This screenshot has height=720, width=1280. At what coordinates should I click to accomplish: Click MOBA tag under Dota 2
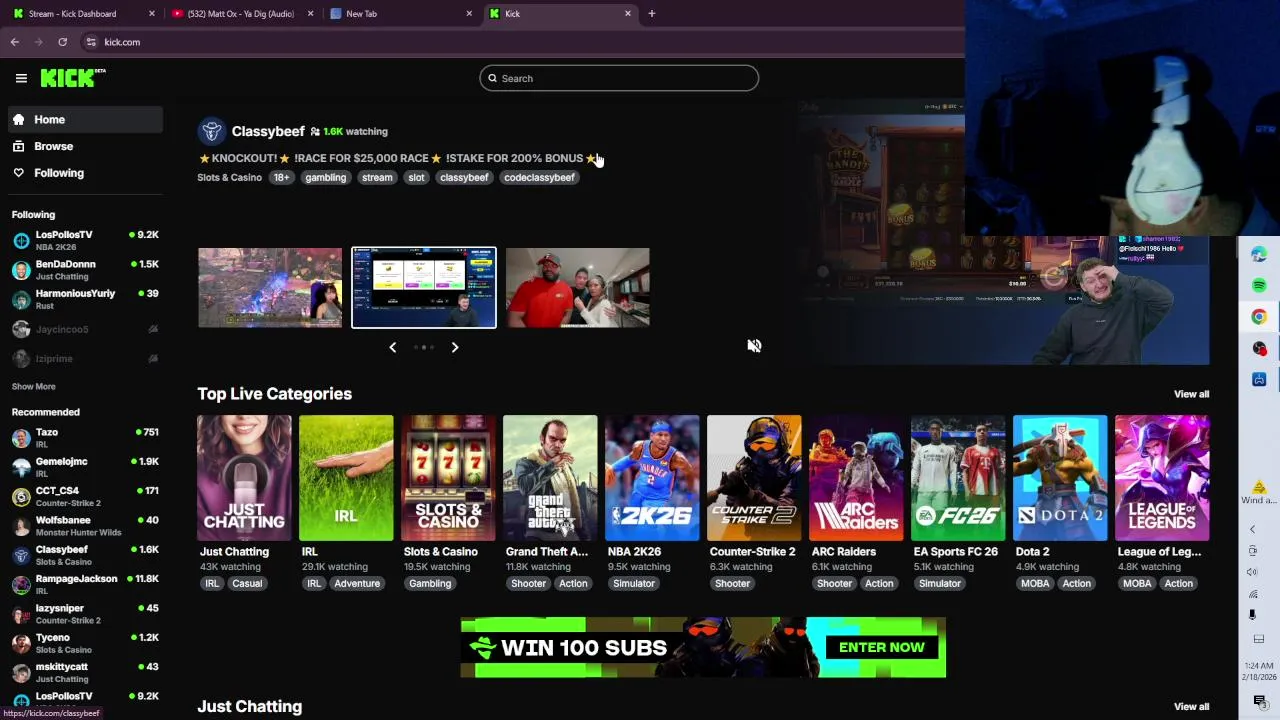click(1035, 584)
